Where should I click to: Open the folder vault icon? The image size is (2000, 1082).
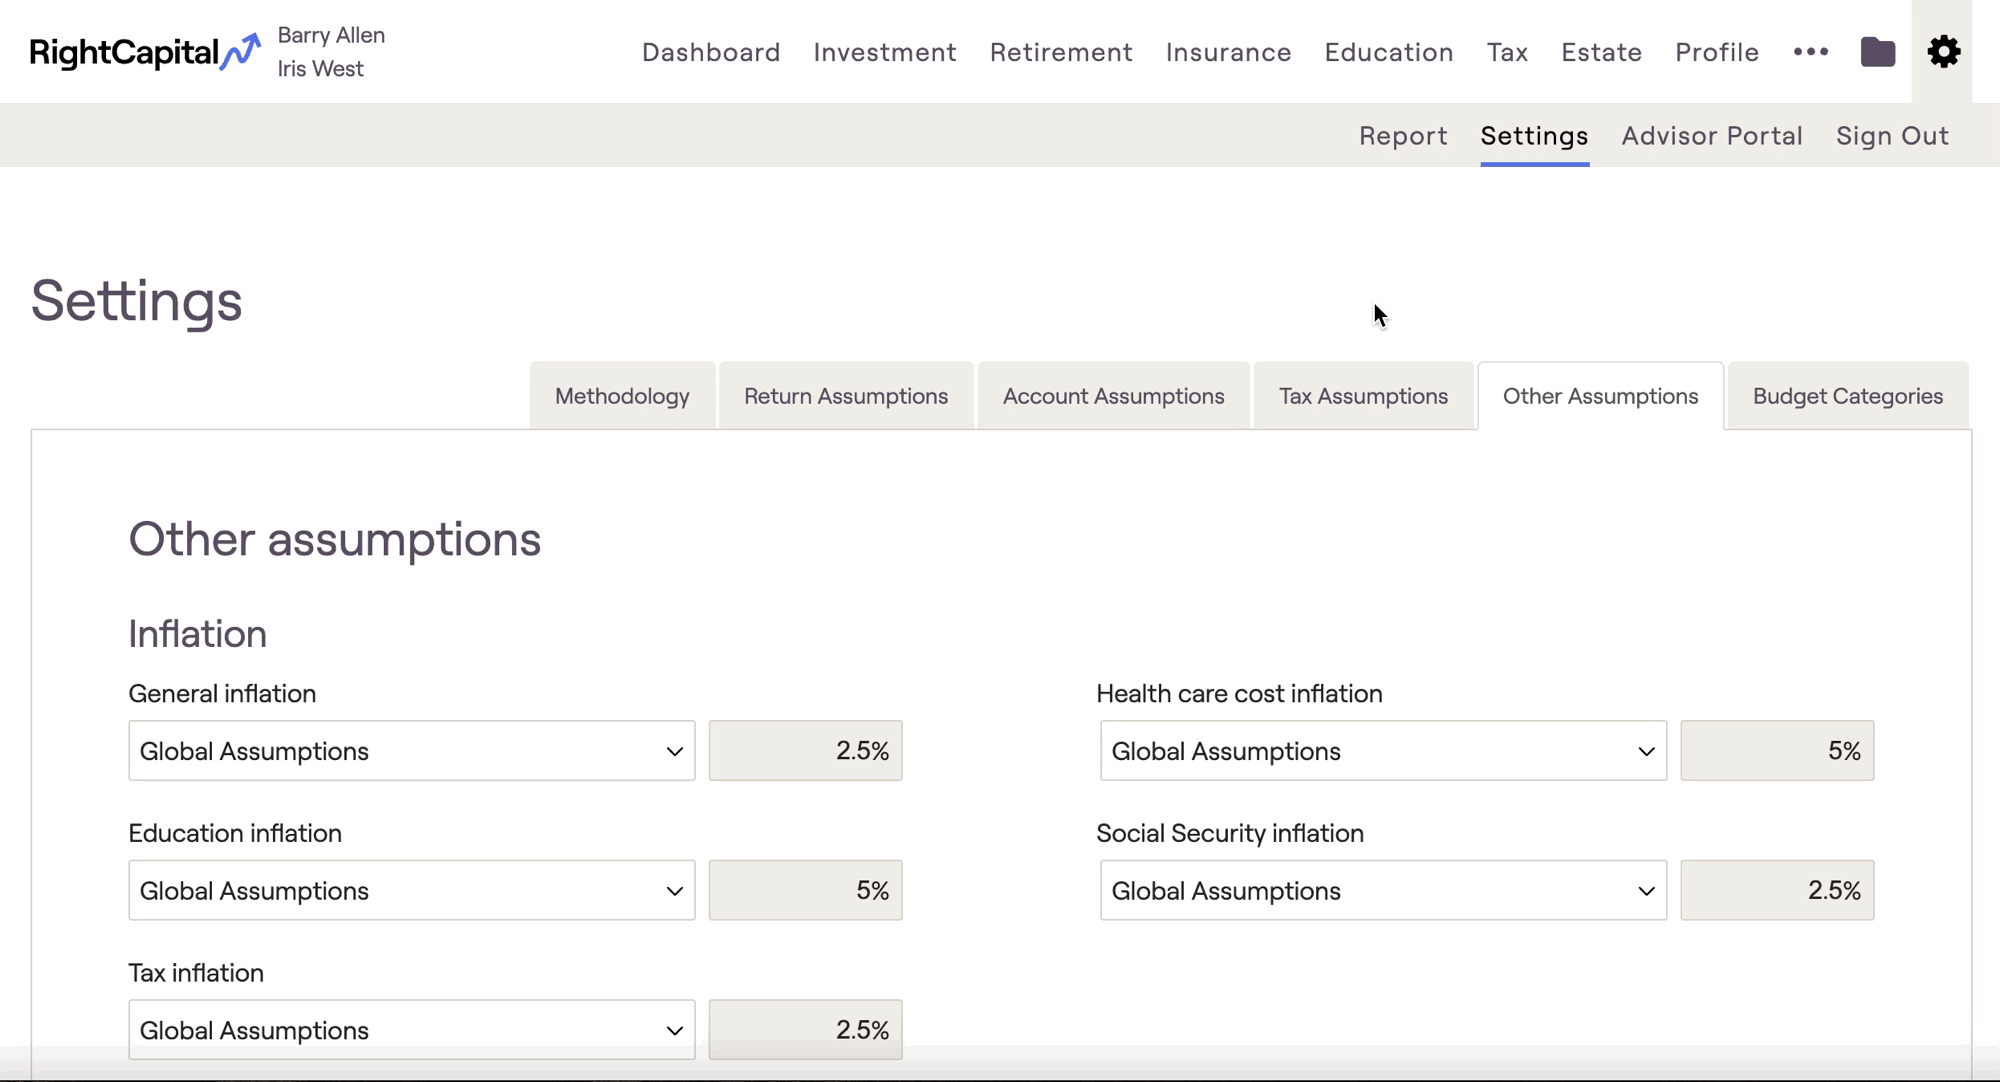coord(1877,52)
